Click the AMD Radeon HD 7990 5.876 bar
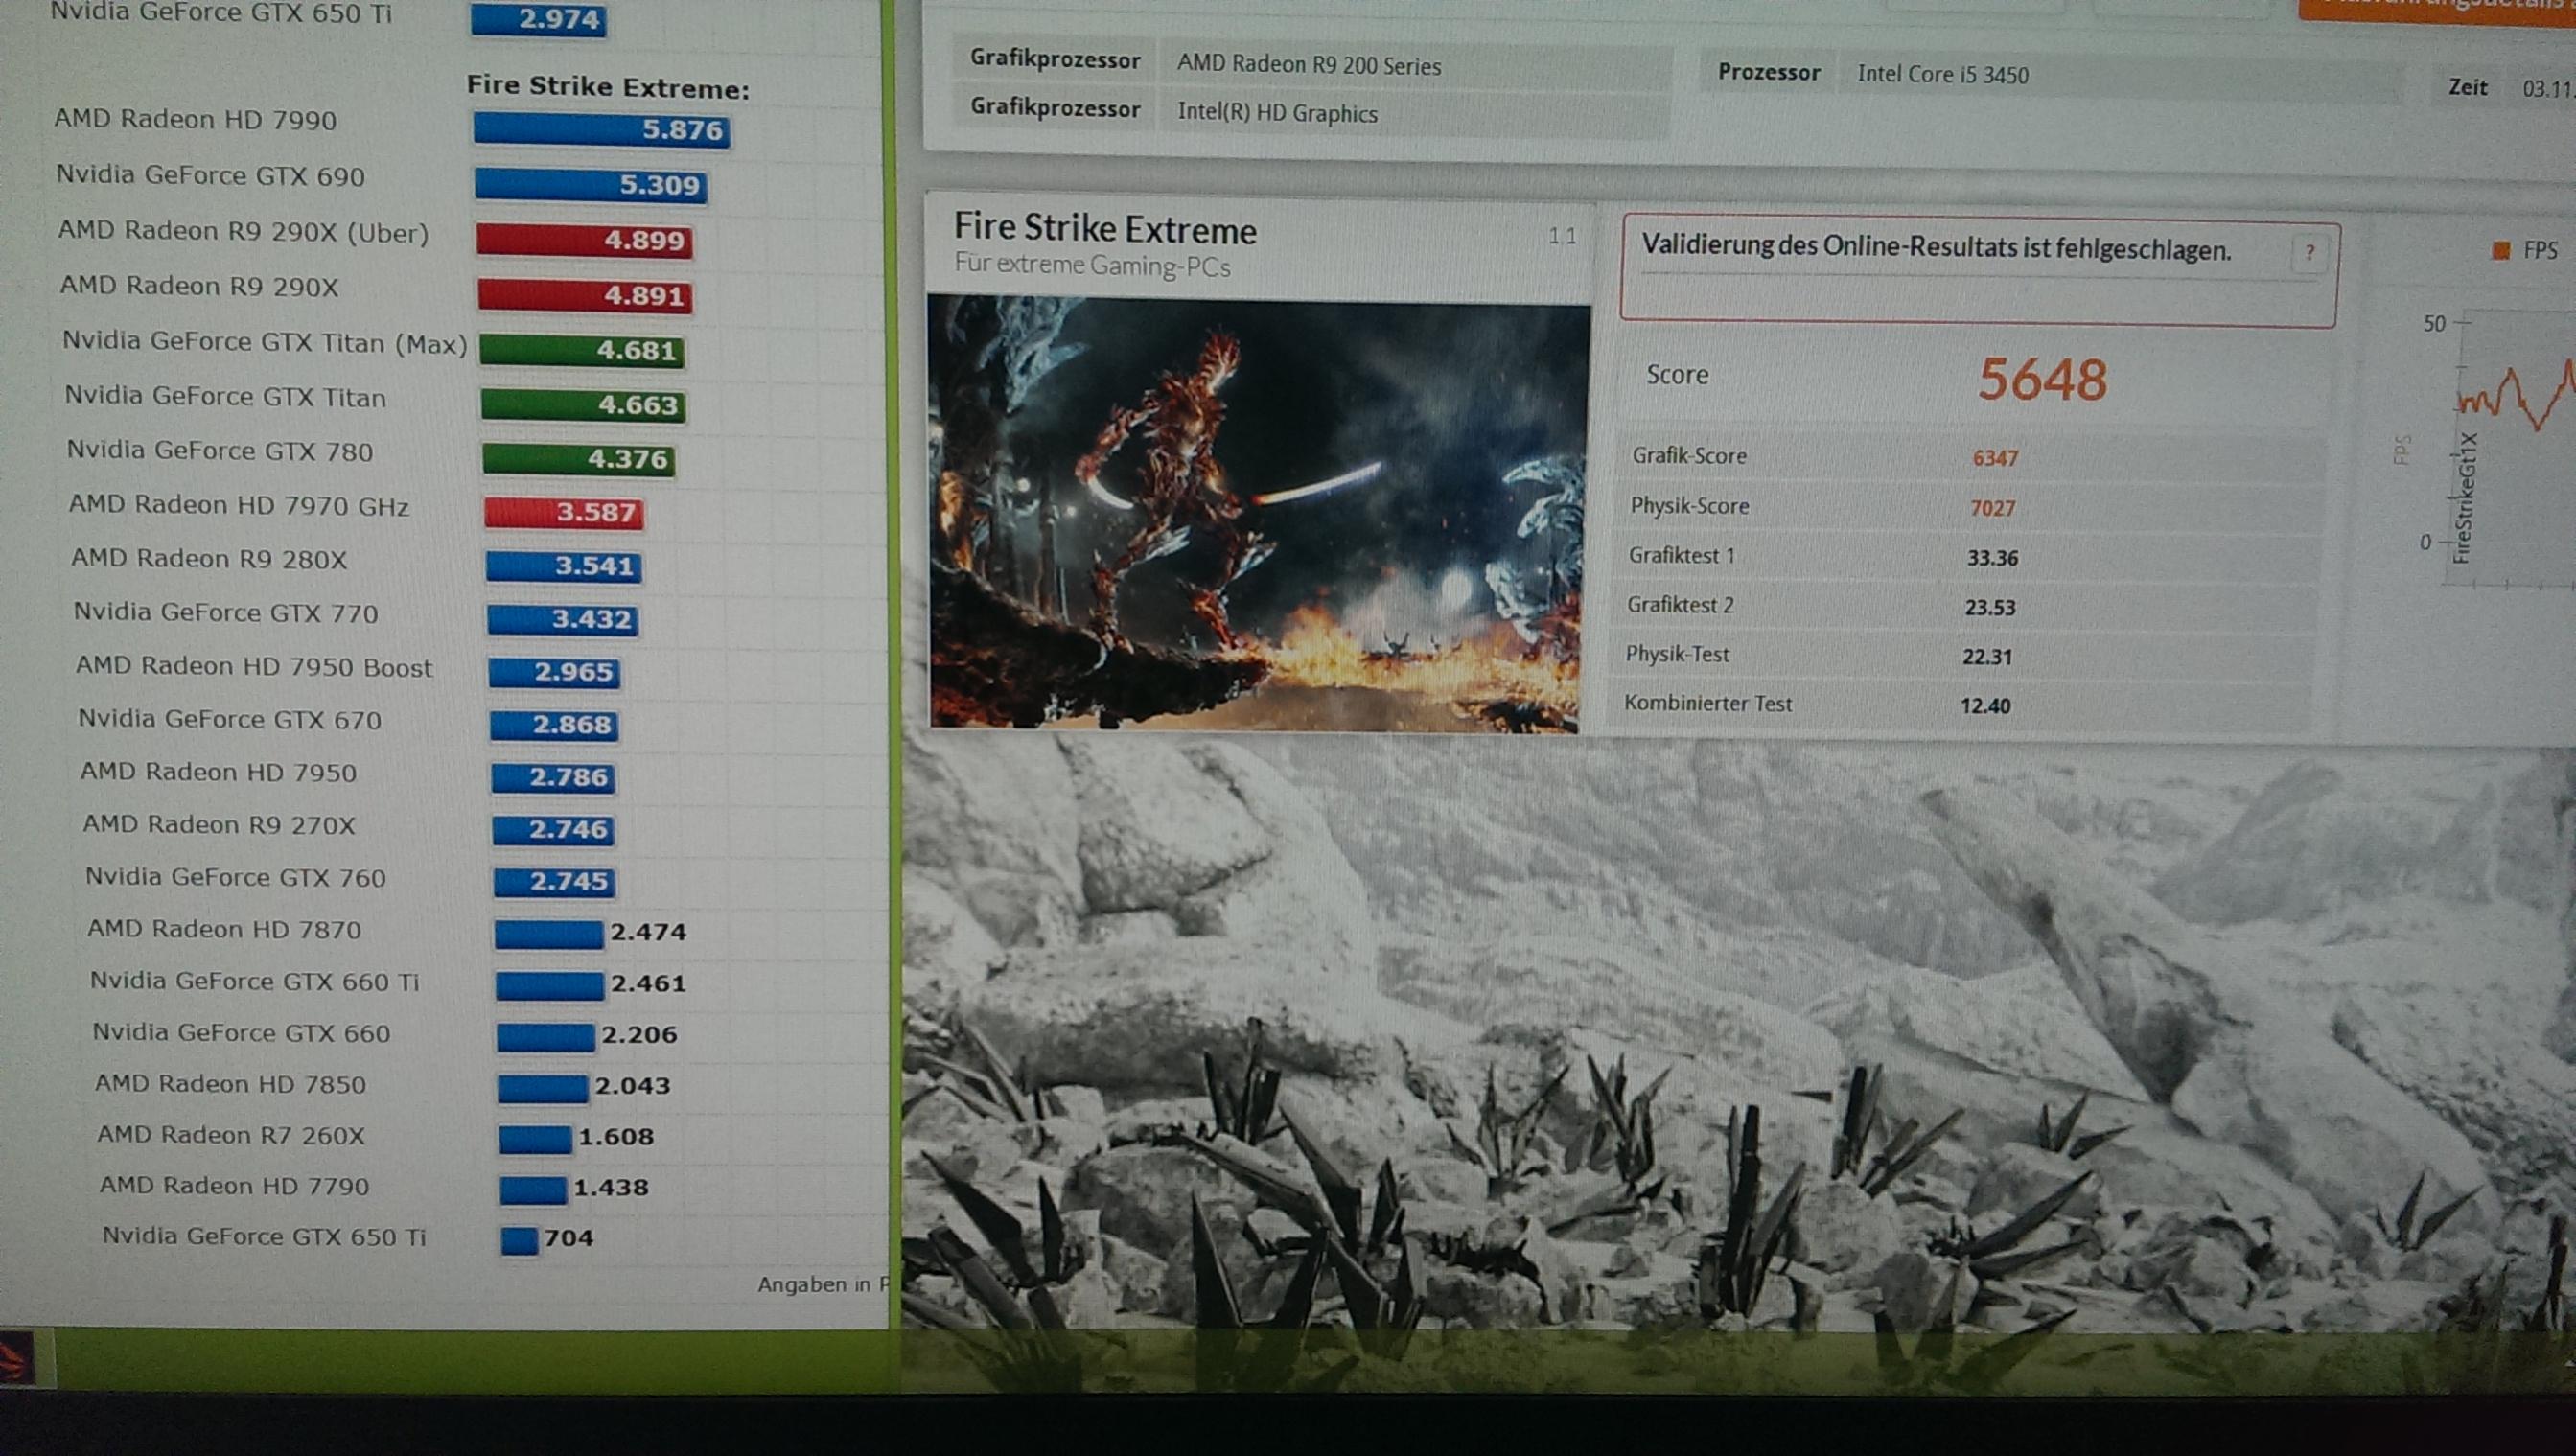Viewport: 2576px width, 1456px height. click(601, 130)
